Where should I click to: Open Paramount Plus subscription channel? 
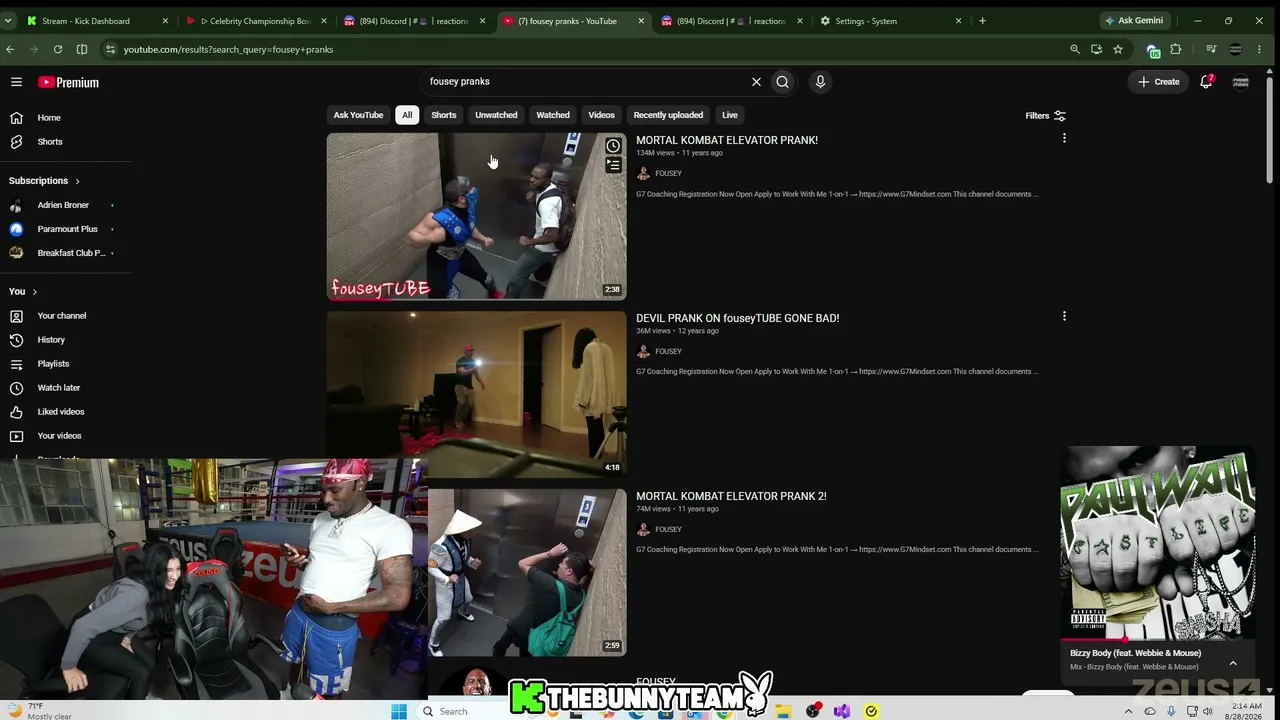click(66, 229)
